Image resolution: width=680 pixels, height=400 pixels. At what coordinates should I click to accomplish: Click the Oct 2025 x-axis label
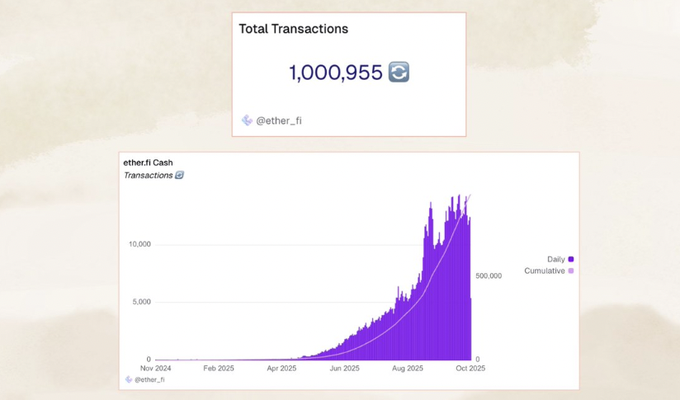click(470, 367)
